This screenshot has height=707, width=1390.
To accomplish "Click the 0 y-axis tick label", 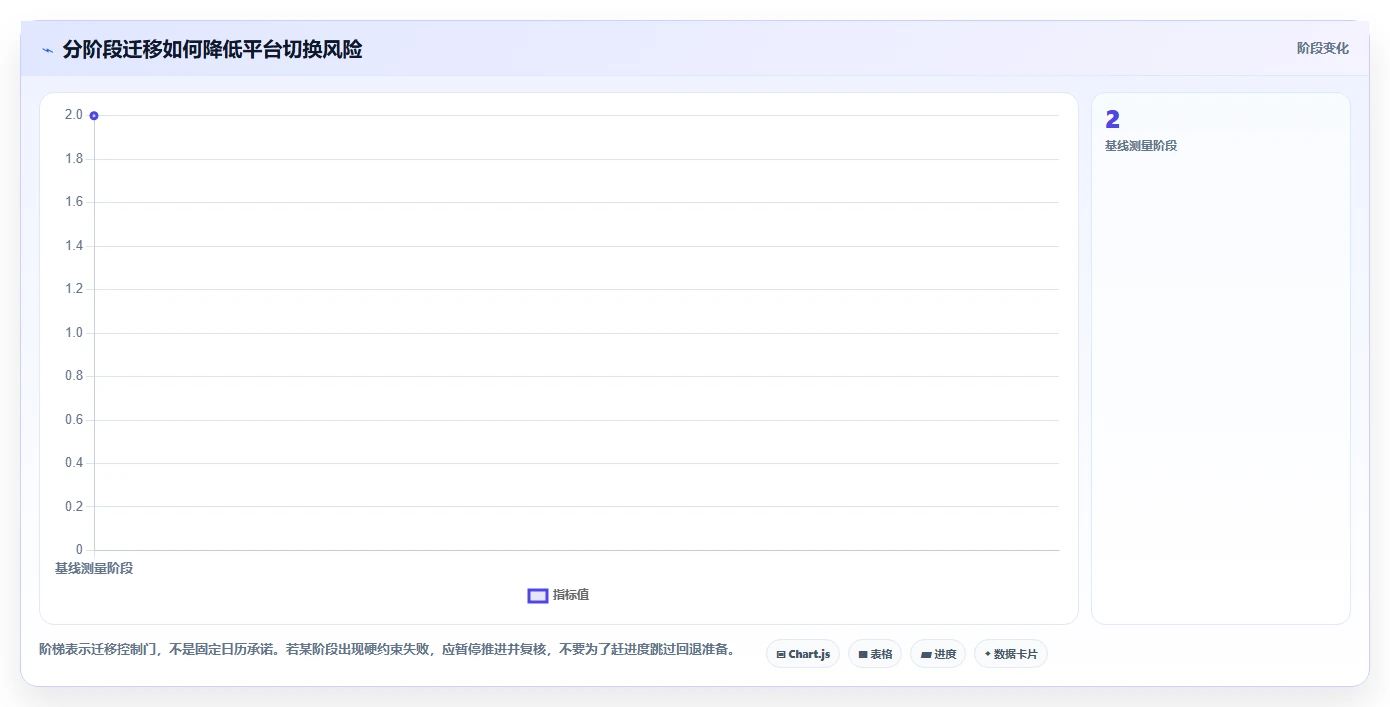I will [x=79, y=550].
